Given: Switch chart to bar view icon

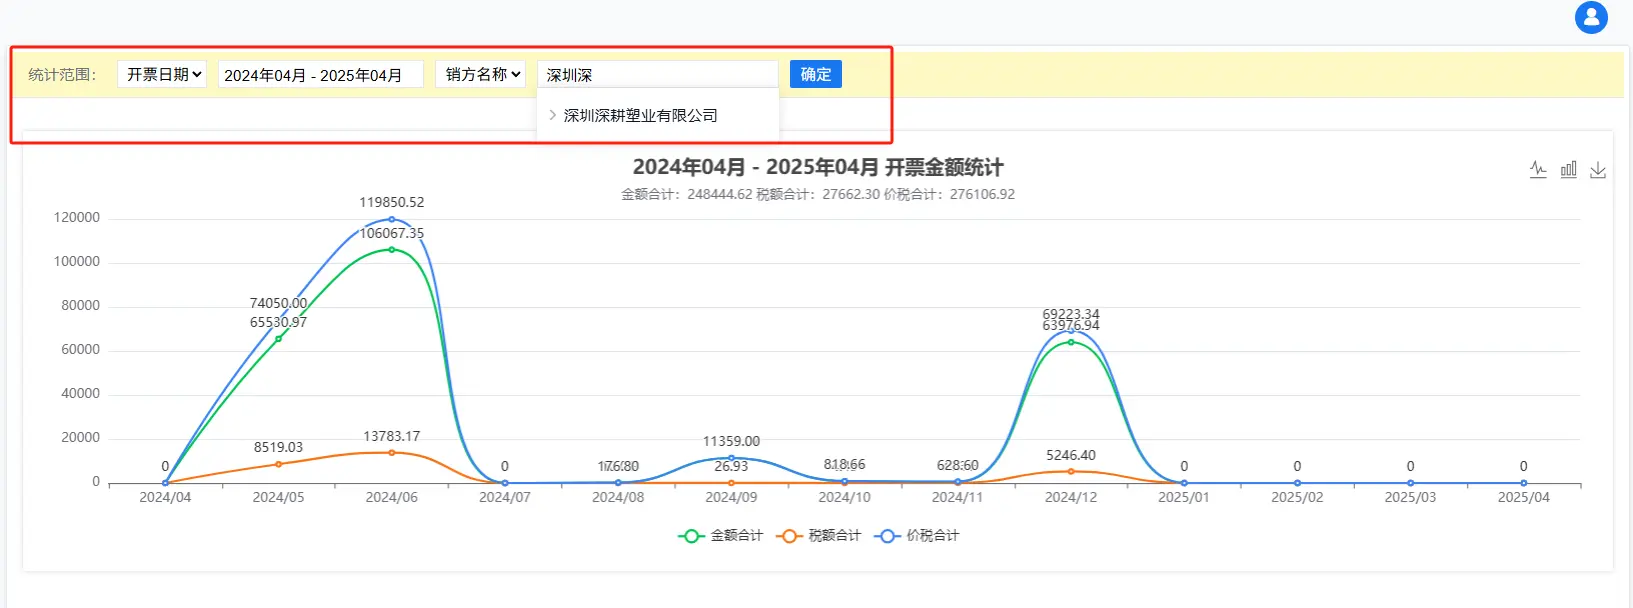Looking at the screenshot, I should tap(1568, 170).
